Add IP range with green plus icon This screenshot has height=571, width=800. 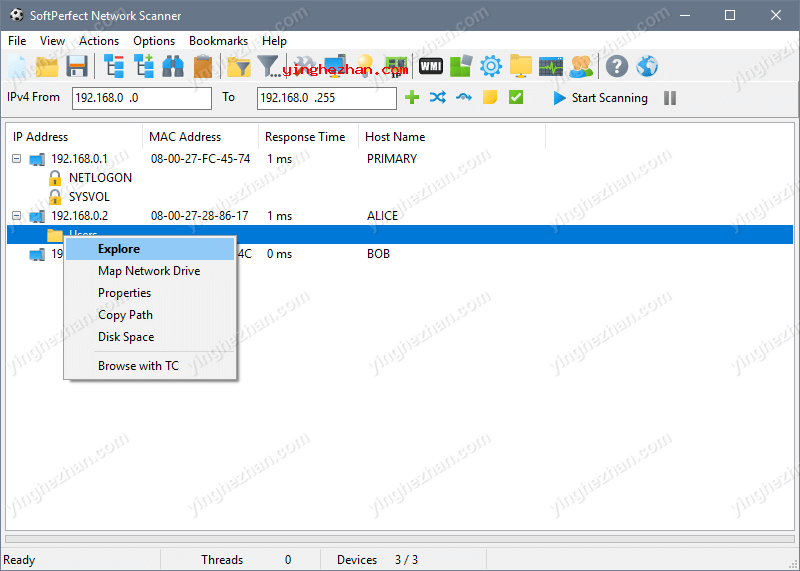[412, 97]
